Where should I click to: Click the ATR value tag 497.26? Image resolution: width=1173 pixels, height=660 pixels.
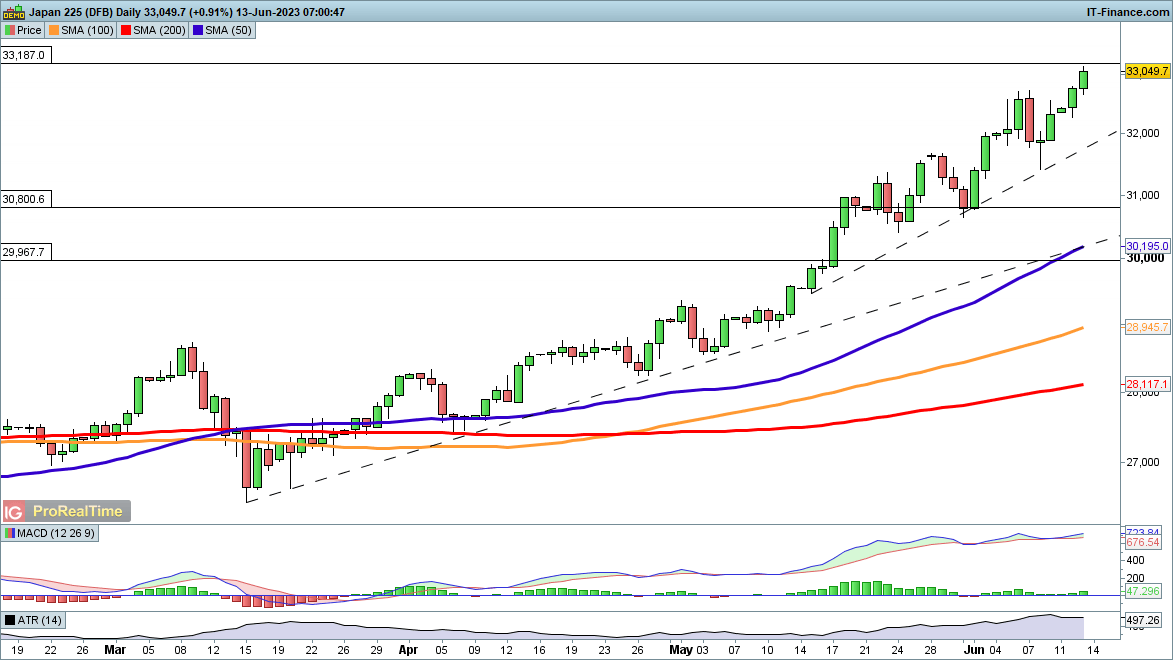[x=1142, y=620]
